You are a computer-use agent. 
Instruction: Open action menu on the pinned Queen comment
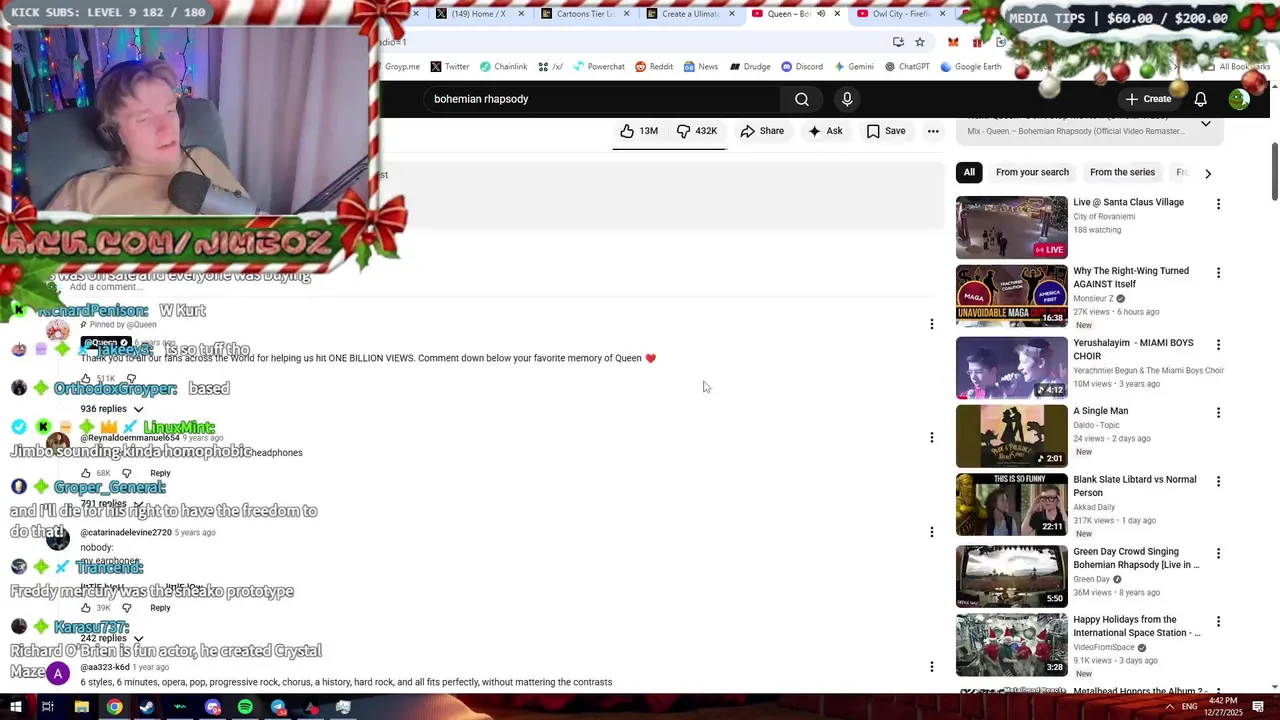pyautogui.click(x=932, y=324)
